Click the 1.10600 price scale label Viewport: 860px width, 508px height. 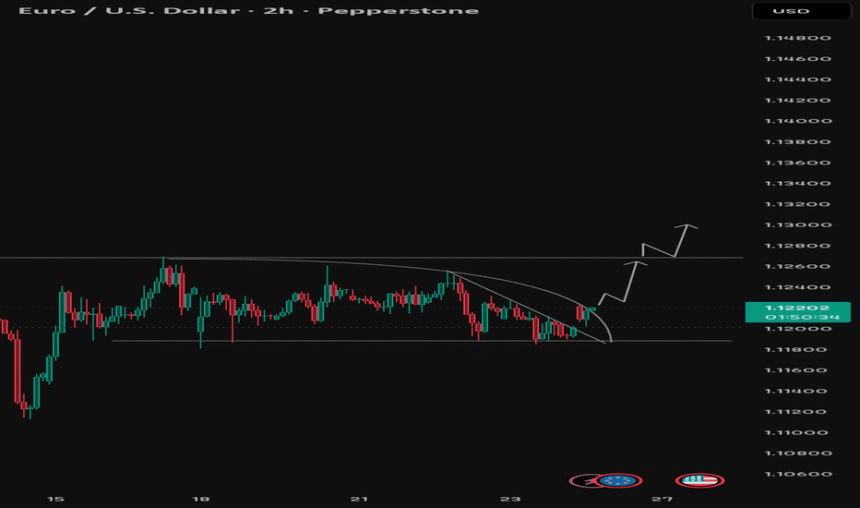[x=798, y=475]
